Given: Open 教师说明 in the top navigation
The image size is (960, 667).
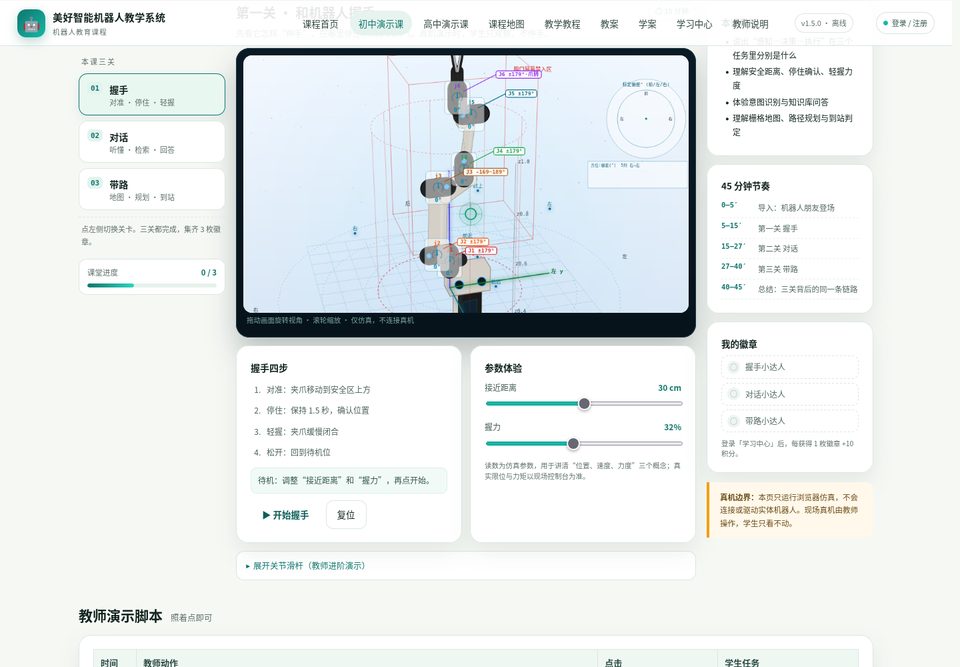Looking at the screenshot, I should 750,24.
